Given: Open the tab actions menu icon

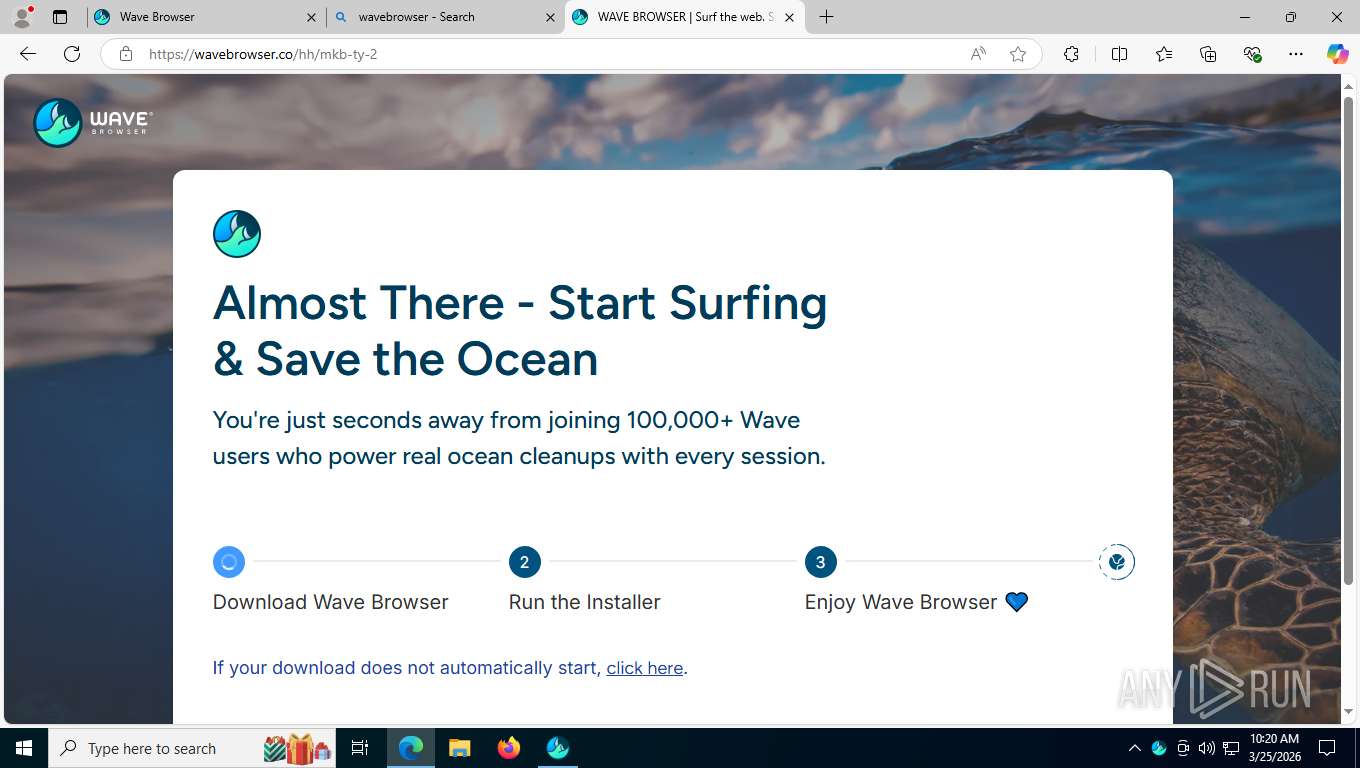Looking at the screenshot, I should point(60,17).
